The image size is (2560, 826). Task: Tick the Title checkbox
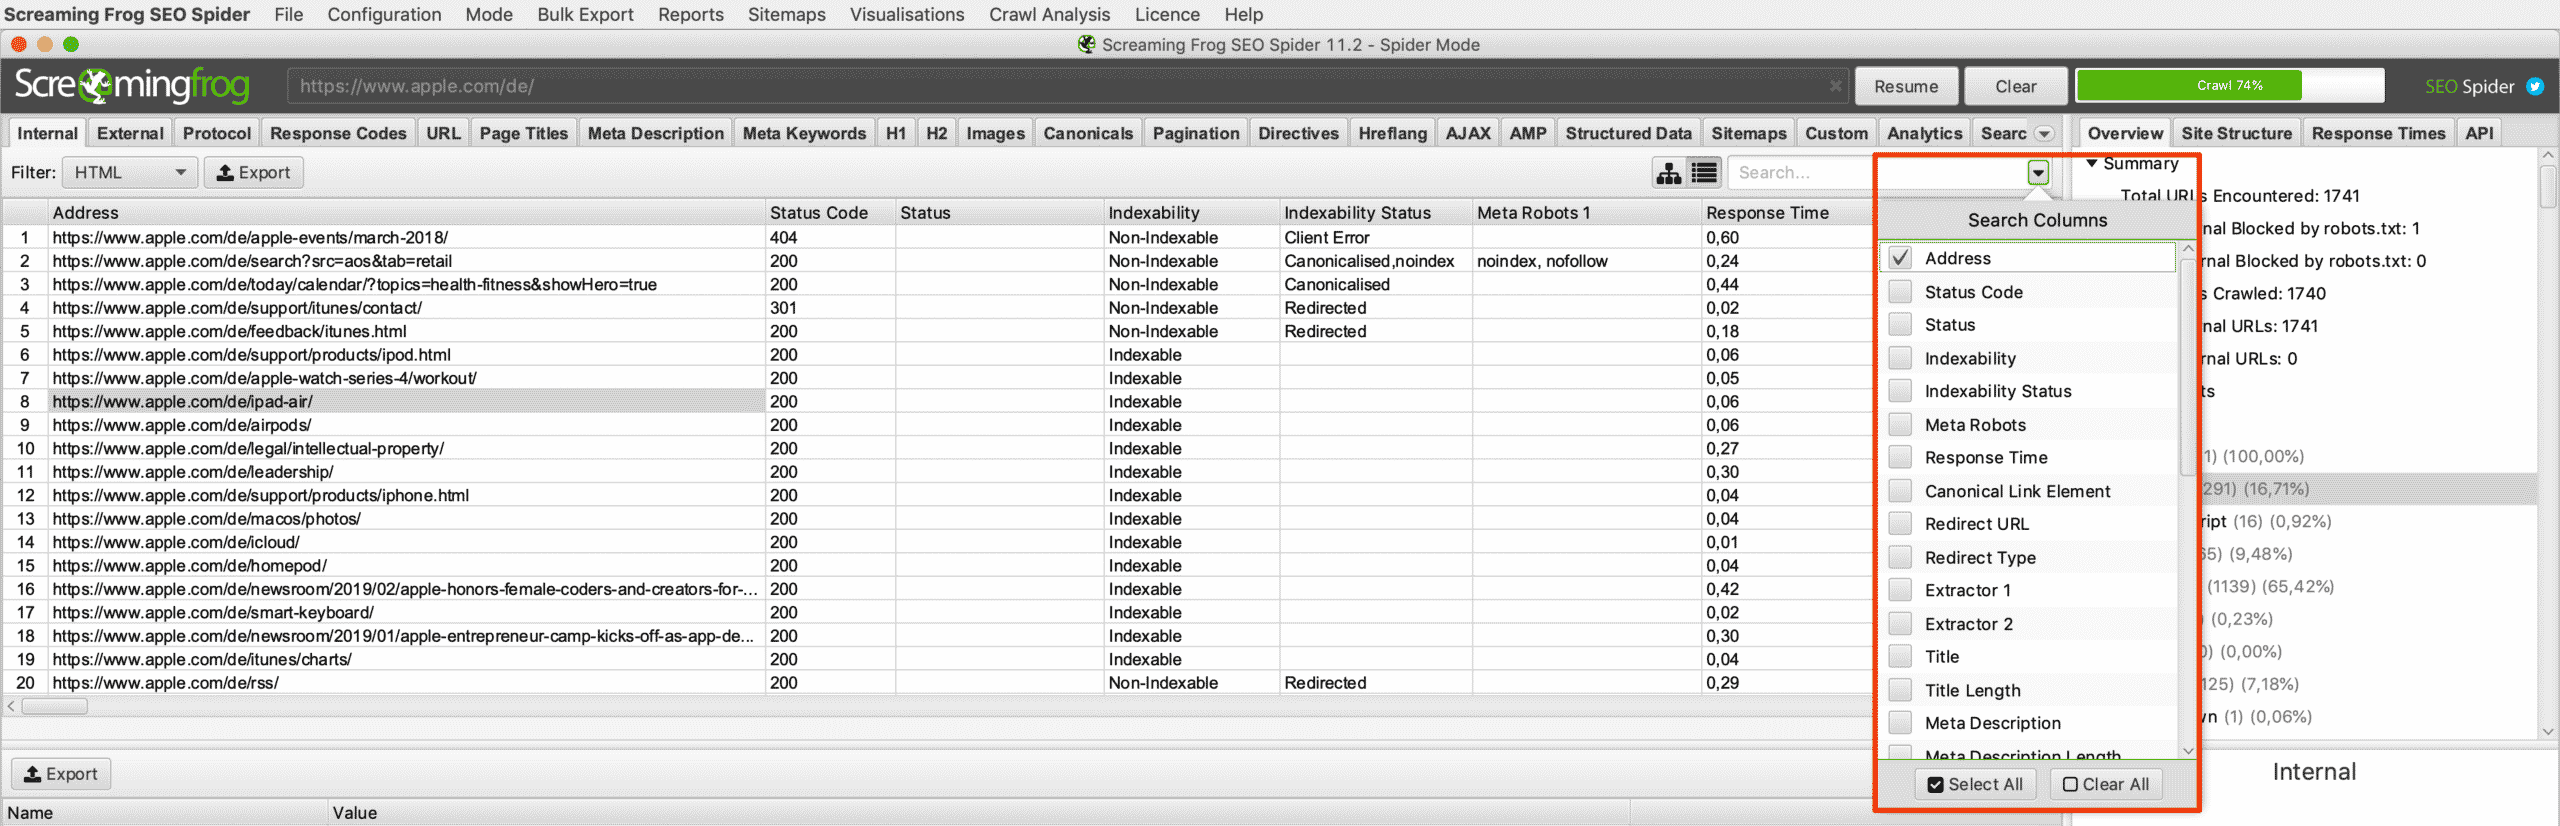tap(1900, 656)
